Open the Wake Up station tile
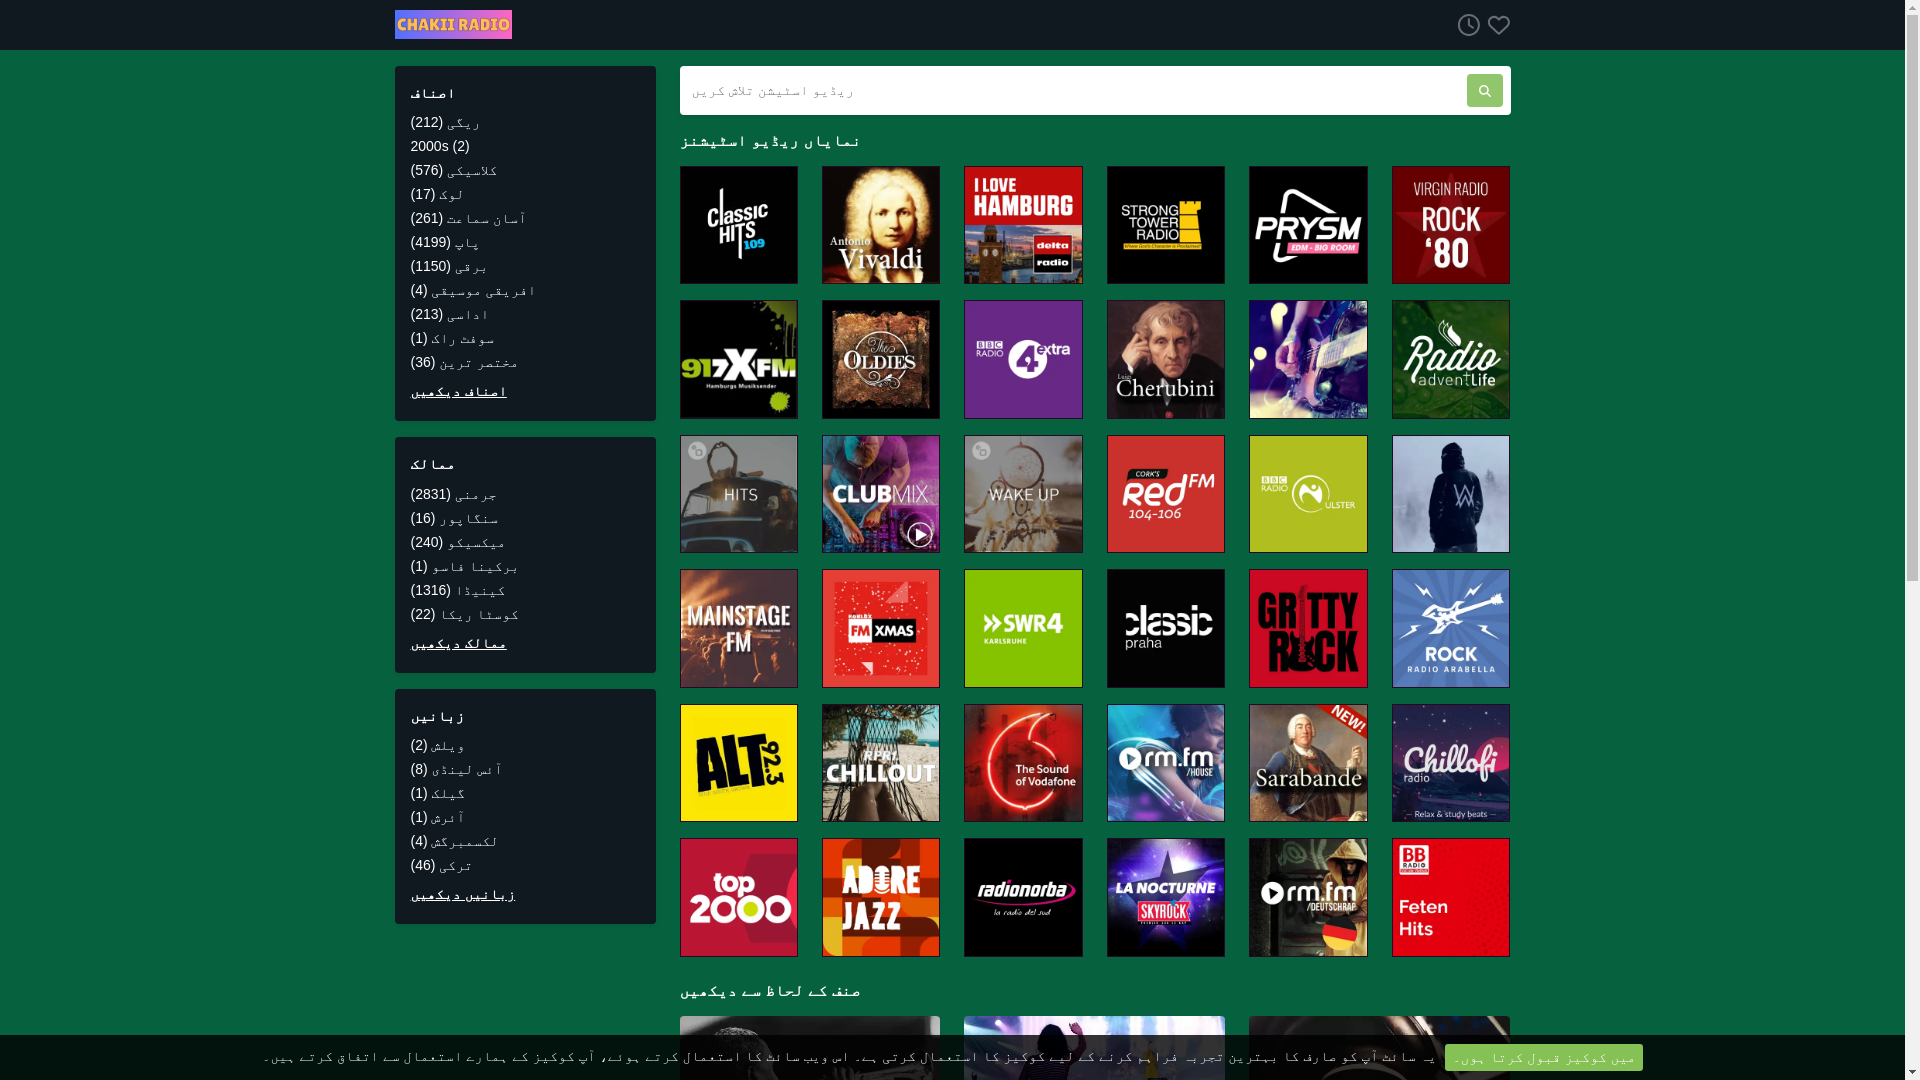The image size is (1920, 1080). click(1023, 494)
